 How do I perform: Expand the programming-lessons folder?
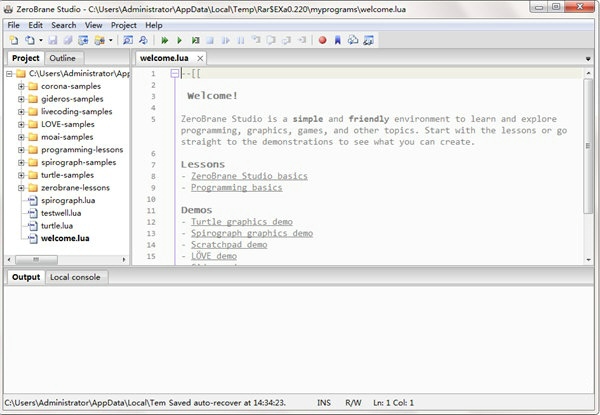coord(21,150)
